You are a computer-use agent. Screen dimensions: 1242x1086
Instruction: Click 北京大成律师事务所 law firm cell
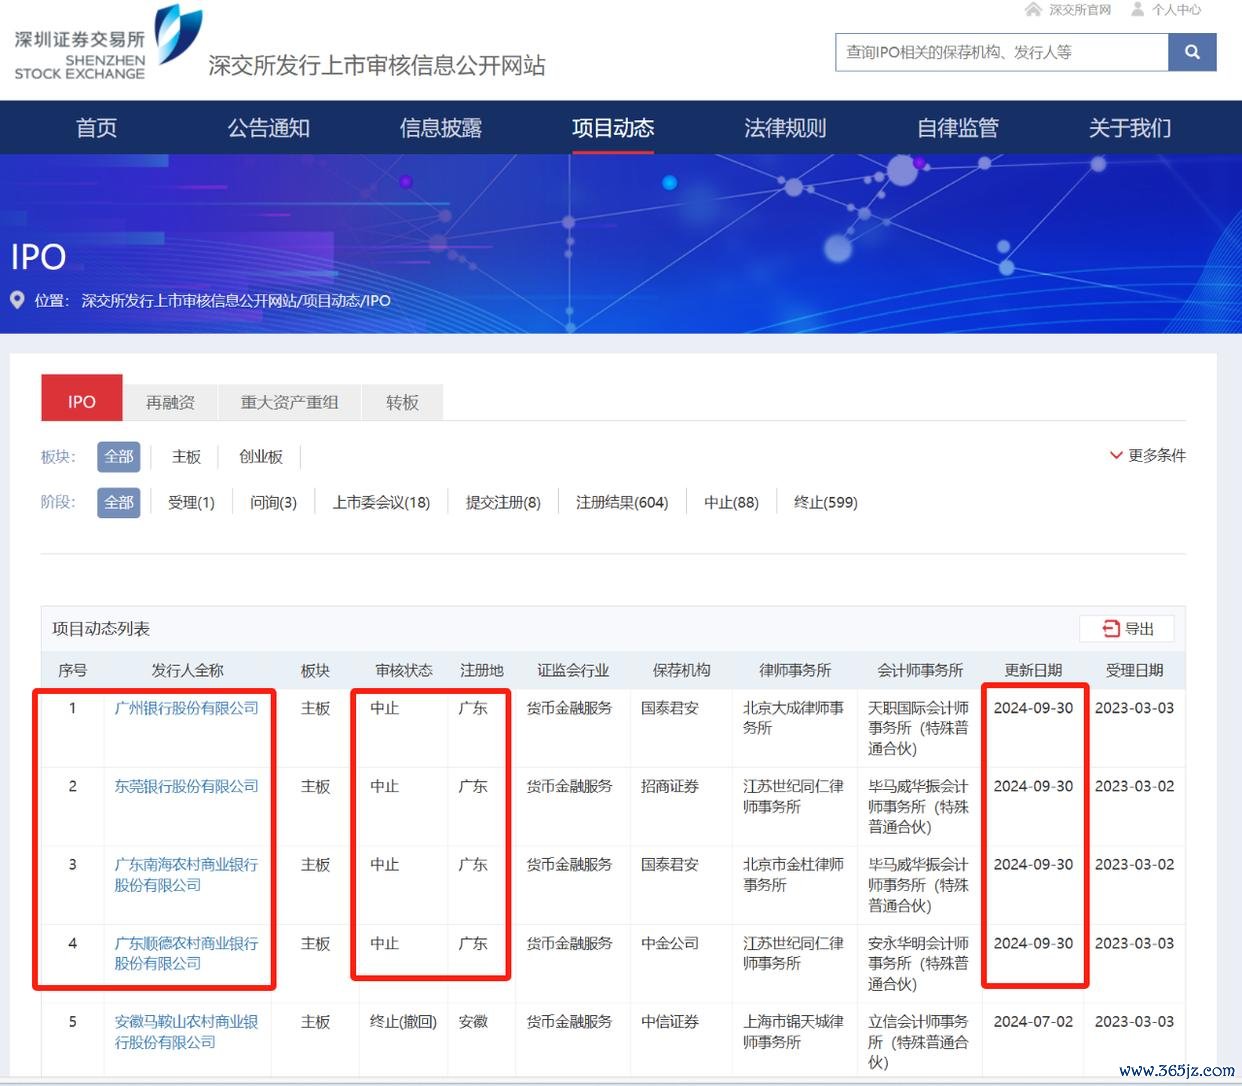pos(793,717)
